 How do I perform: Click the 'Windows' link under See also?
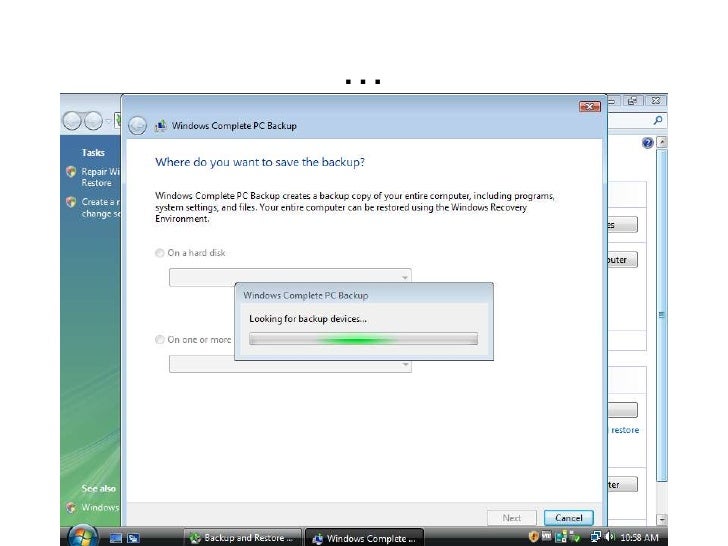pos(100,507)
